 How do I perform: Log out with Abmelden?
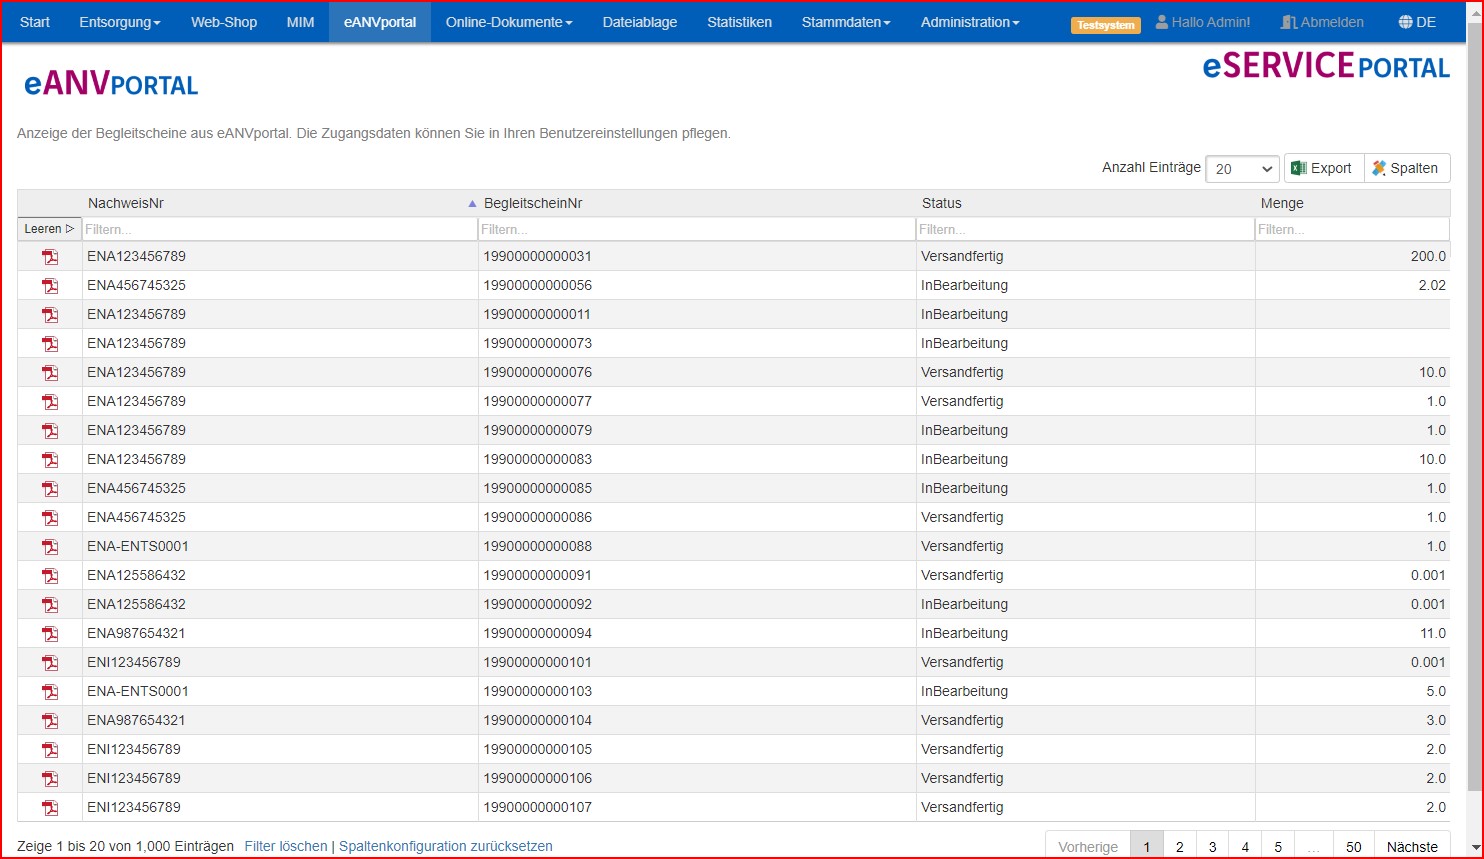point(1322,22)
